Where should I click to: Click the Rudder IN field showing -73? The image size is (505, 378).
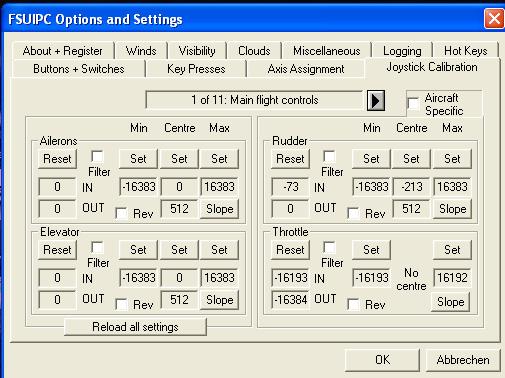pyautogui.click(x=290, y=187)
